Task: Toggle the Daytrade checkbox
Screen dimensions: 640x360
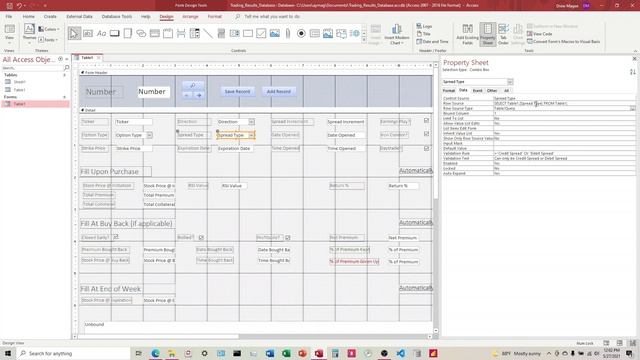Action: pos(426,149)
